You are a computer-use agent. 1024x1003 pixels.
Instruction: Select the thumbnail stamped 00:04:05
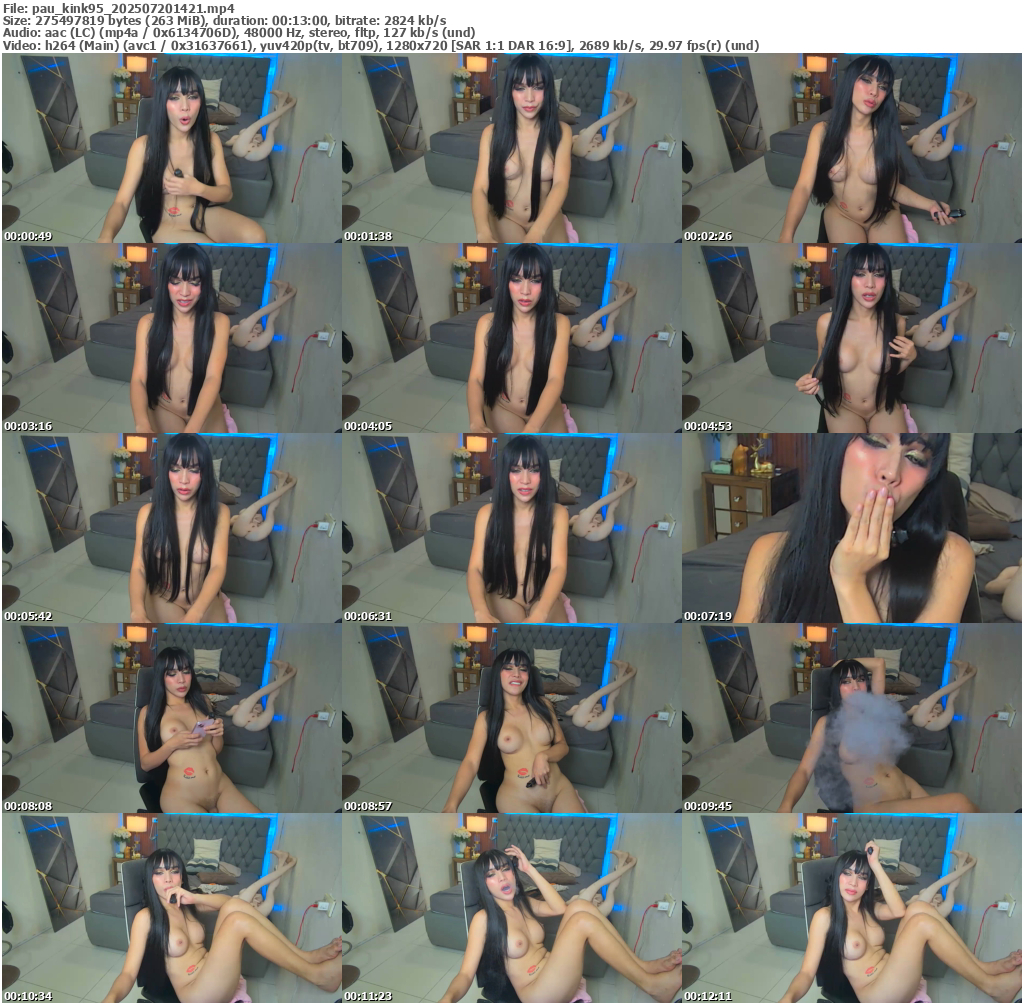511,338
